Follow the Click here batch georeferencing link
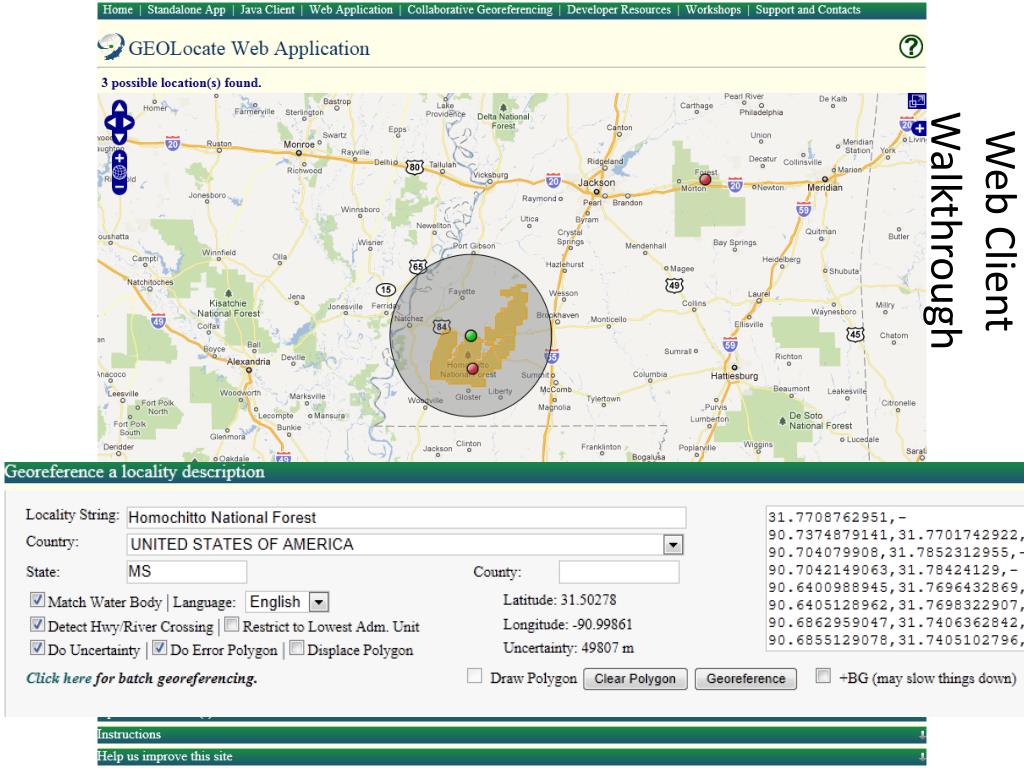Image resolution: width=1024 pixels, height=768 pixels. tap(59, 679)
